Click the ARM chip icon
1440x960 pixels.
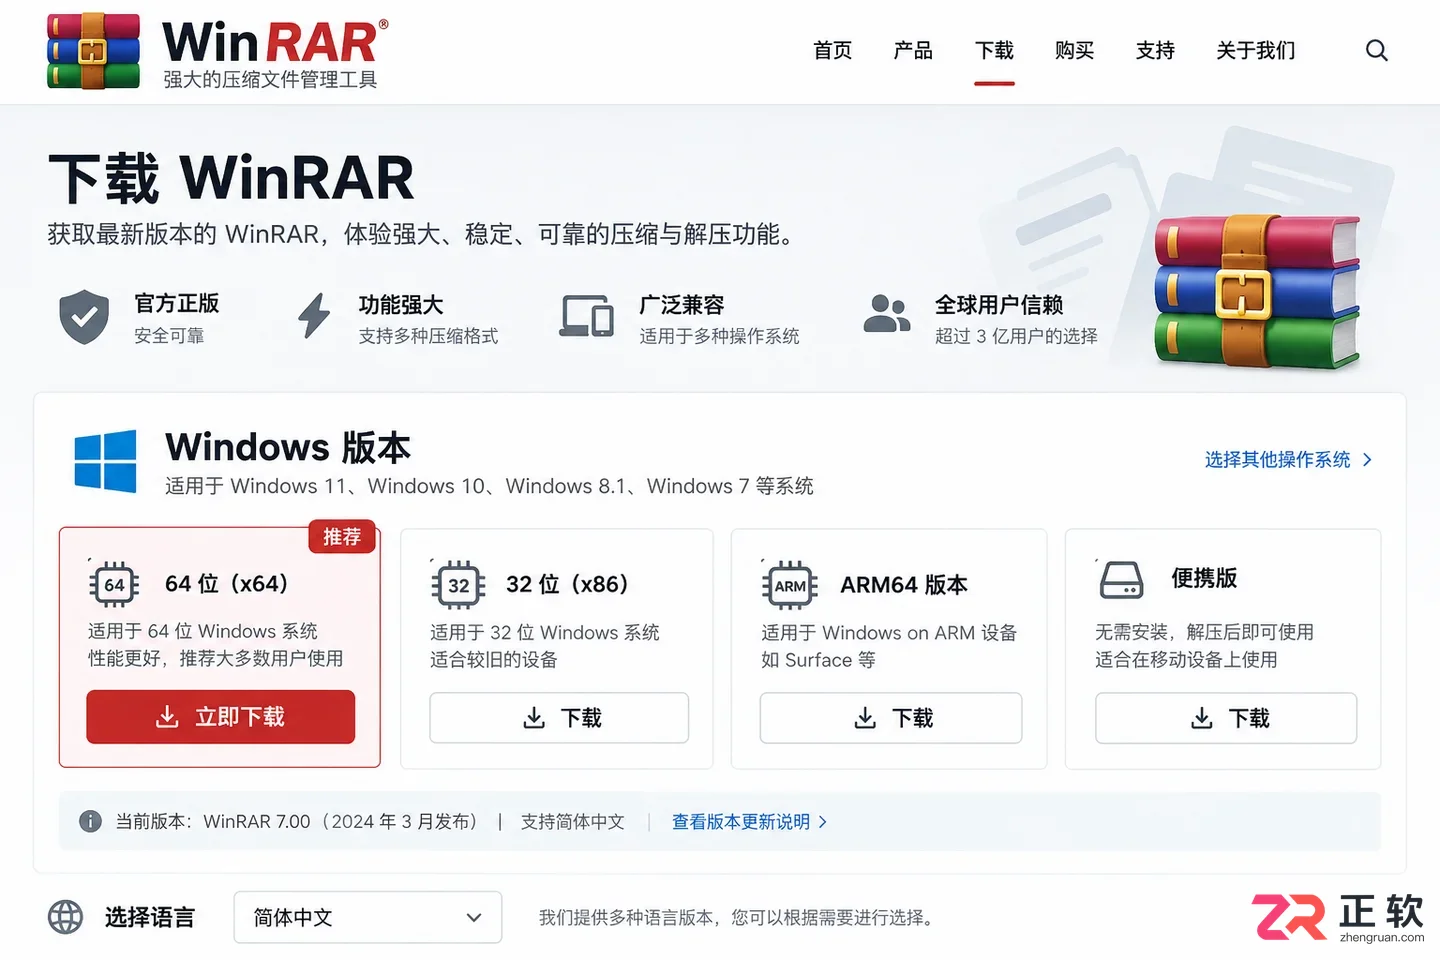pos(790,586)
